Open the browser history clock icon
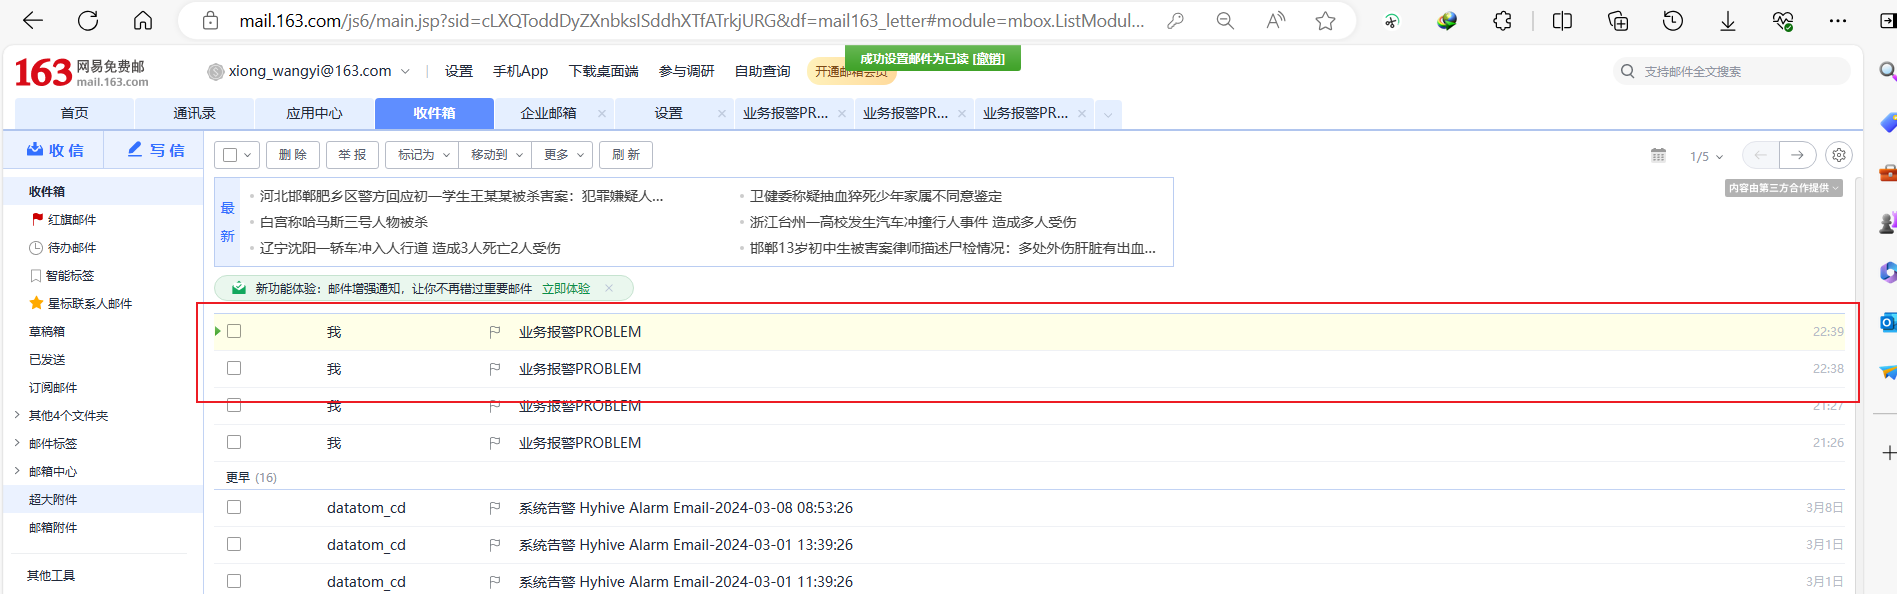The width and height of the screenshot is (1897, 594). click(x=1673, y=20)
